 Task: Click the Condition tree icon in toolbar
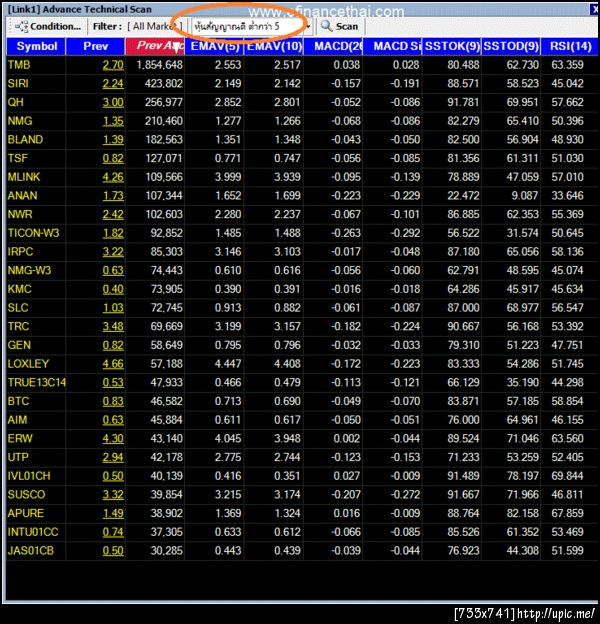pyautogui.click(x=21, y=27)
